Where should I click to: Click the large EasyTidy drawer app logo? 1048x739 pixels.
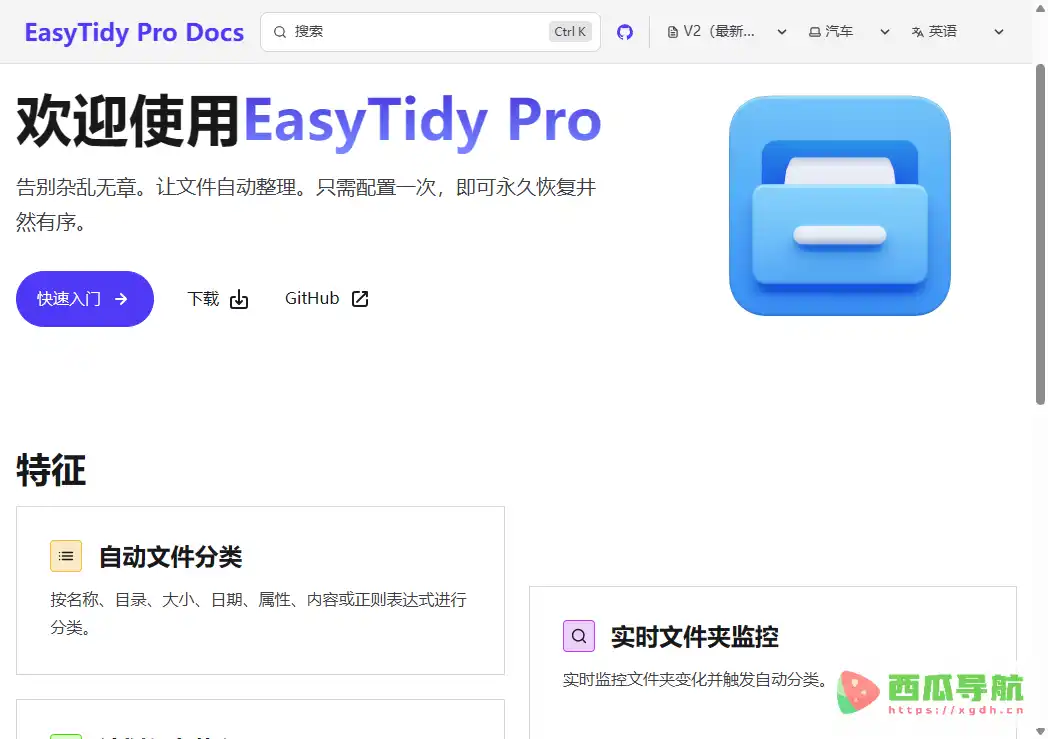pyautogui.click(x=839, y=206)
